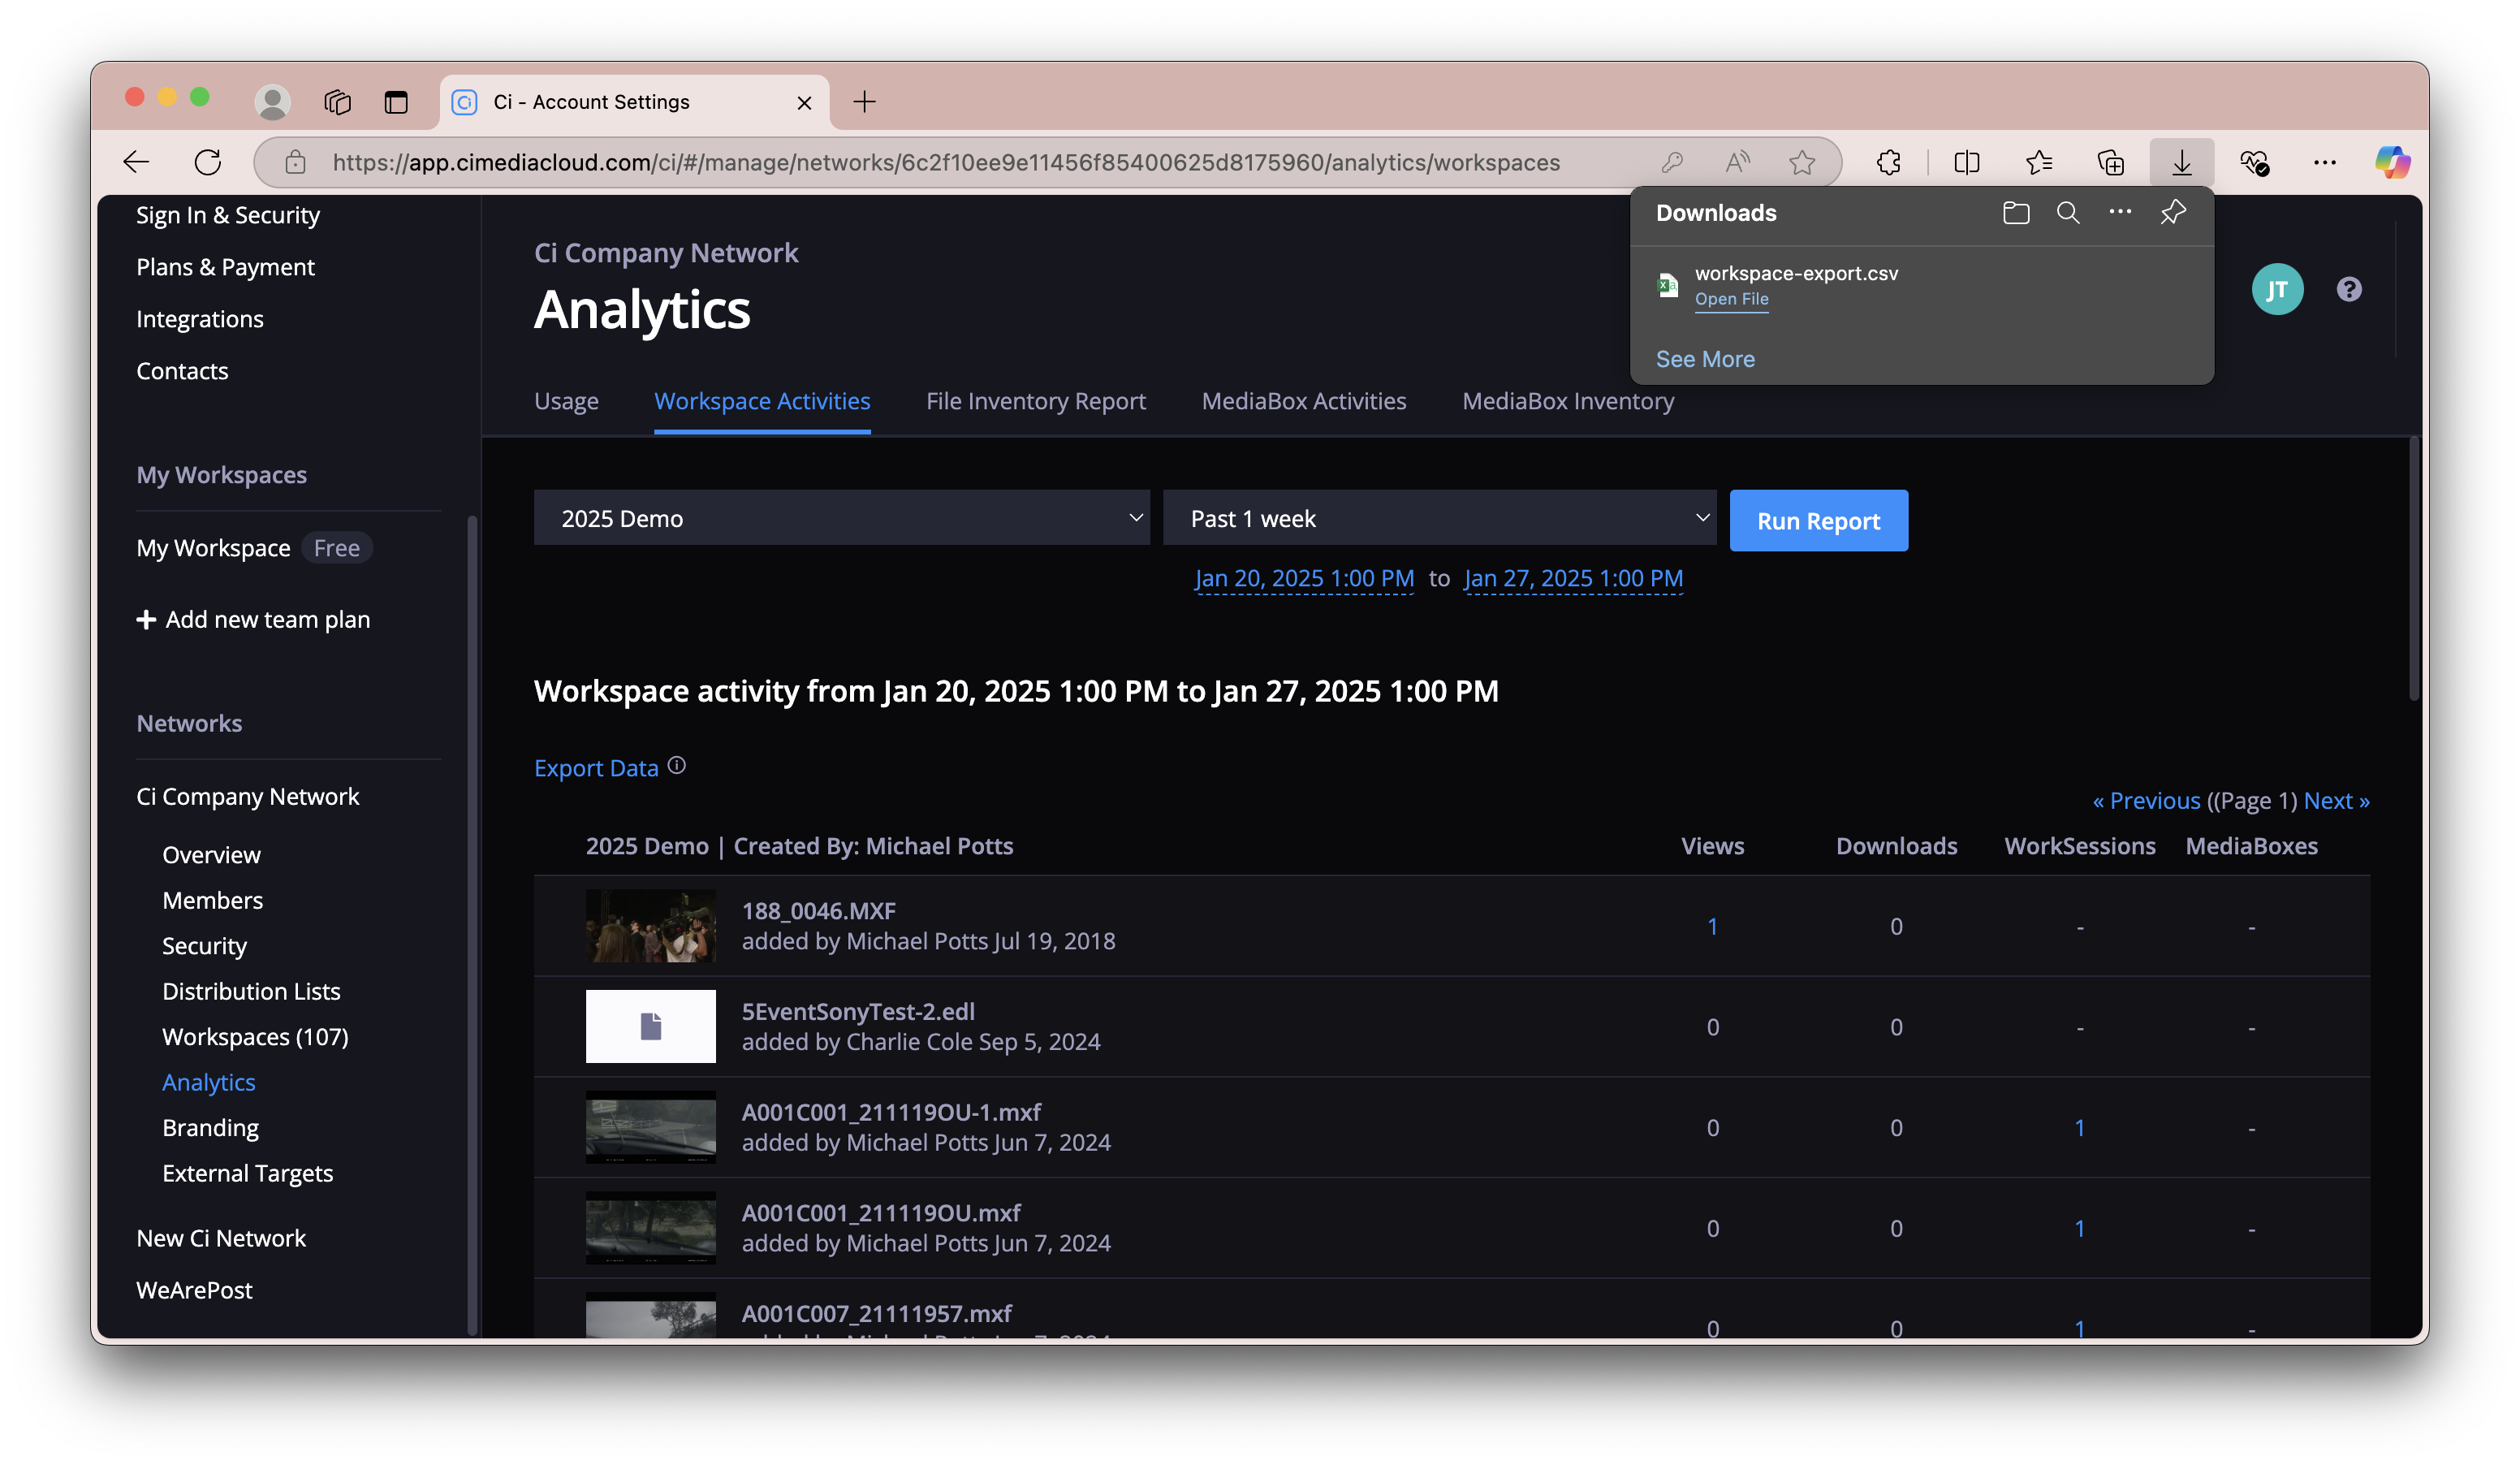Click Open File for workspace-export.csv
The image size is (2520, 1465).
(x=1732, y=299)
